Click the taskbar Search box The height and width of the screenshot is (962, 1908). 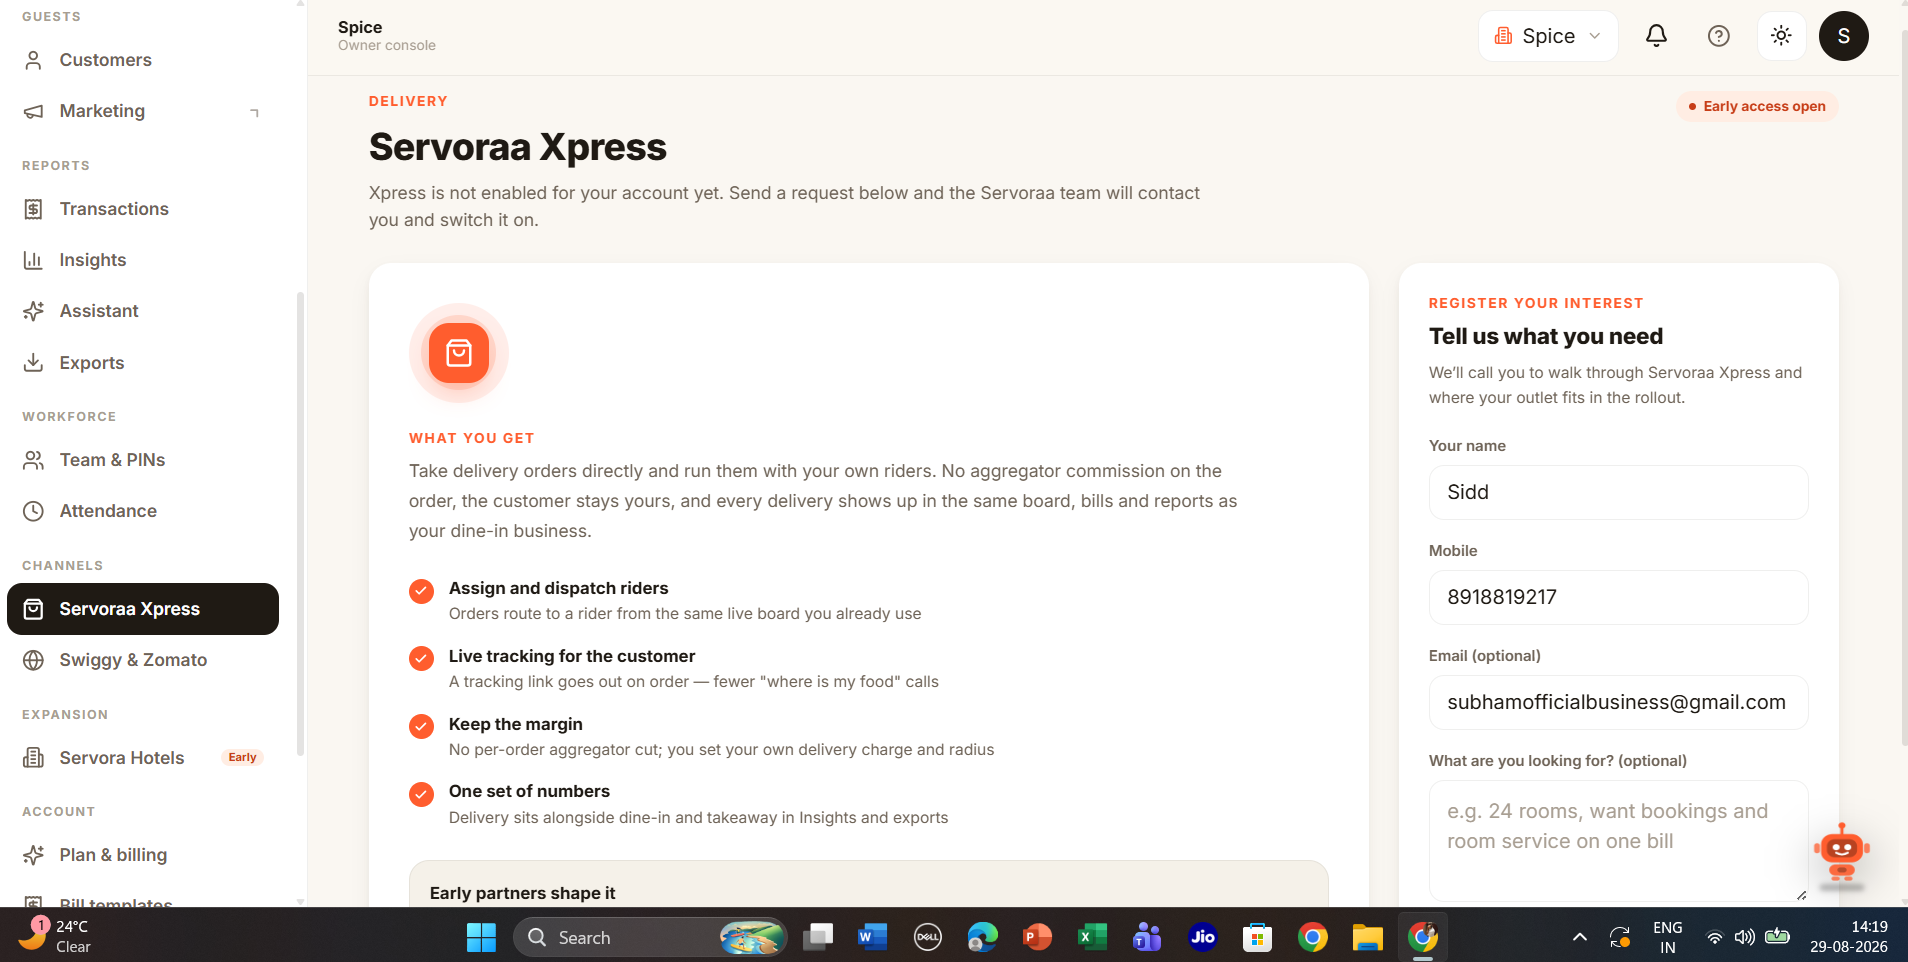coord(650,937)
